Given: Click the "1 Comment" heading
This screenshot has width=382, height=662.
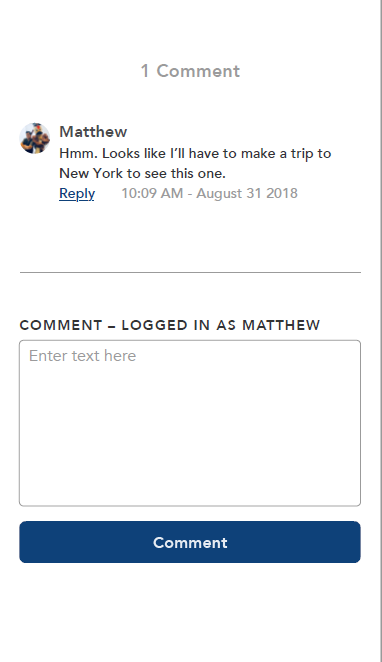Looking at the screenshot, I should pyautogui.click(x=190, y=71).
